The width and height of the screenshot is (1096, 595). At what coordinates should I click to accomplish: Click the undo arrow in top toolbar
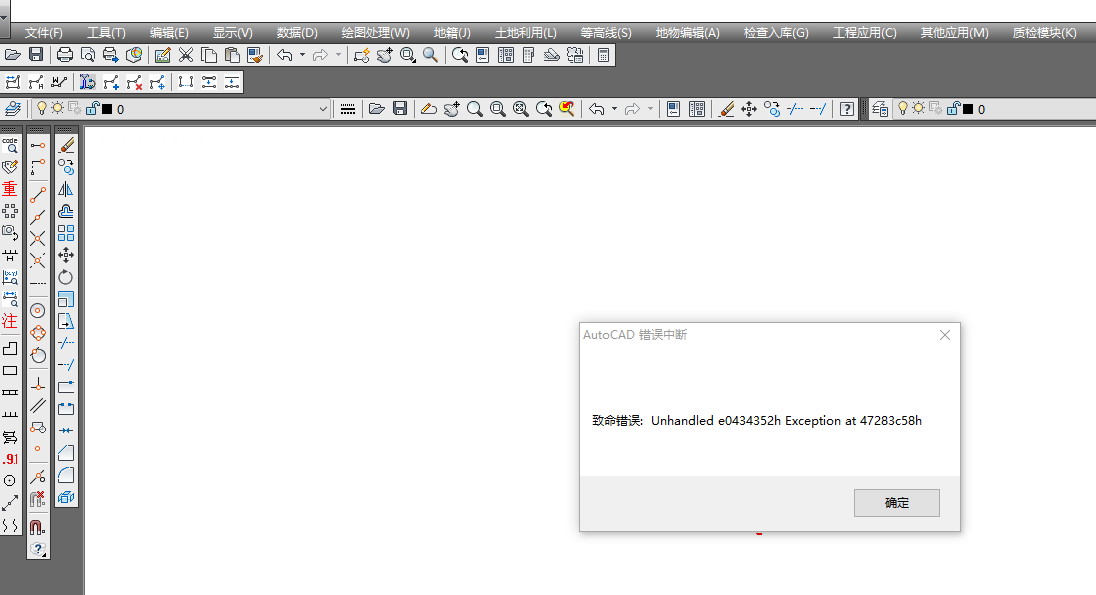tap(284, 55)
